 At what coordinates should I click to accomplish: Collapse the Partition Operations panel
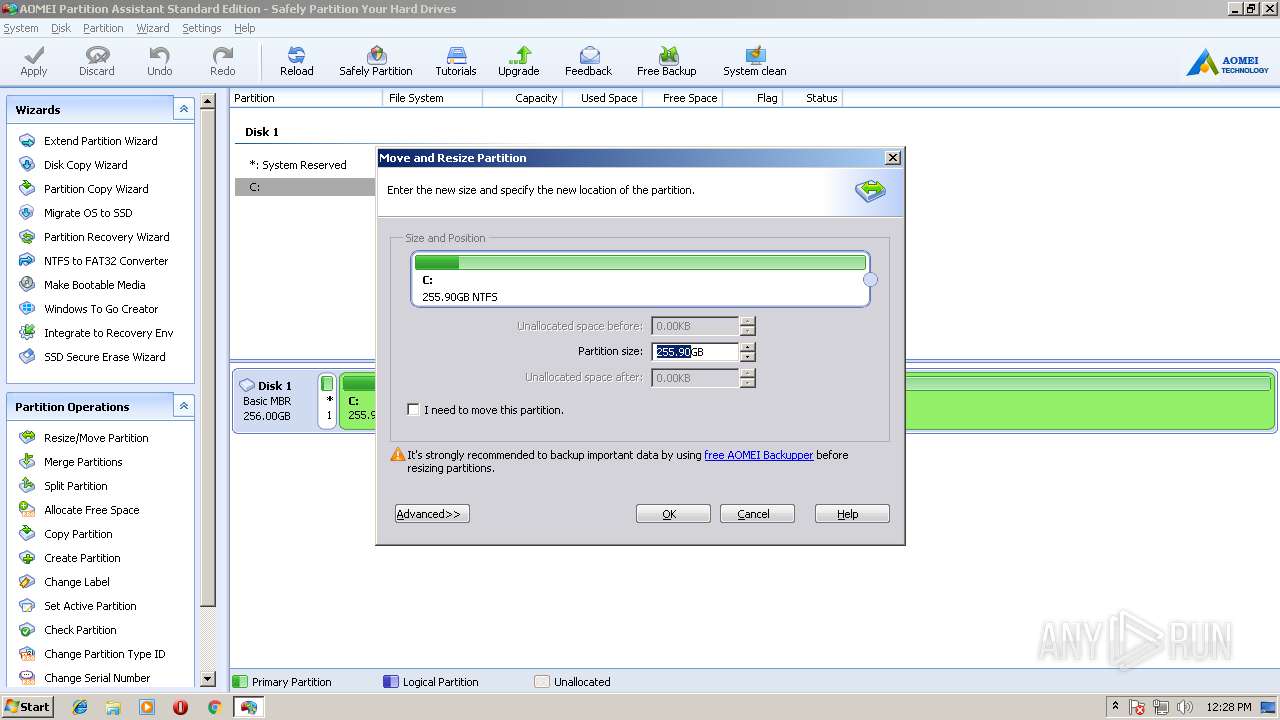[183, 406]
